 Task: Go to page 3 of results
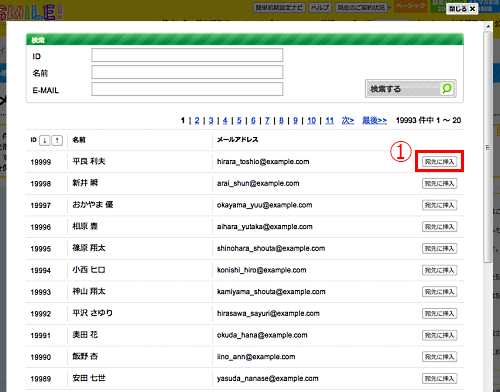pos(211,120)
